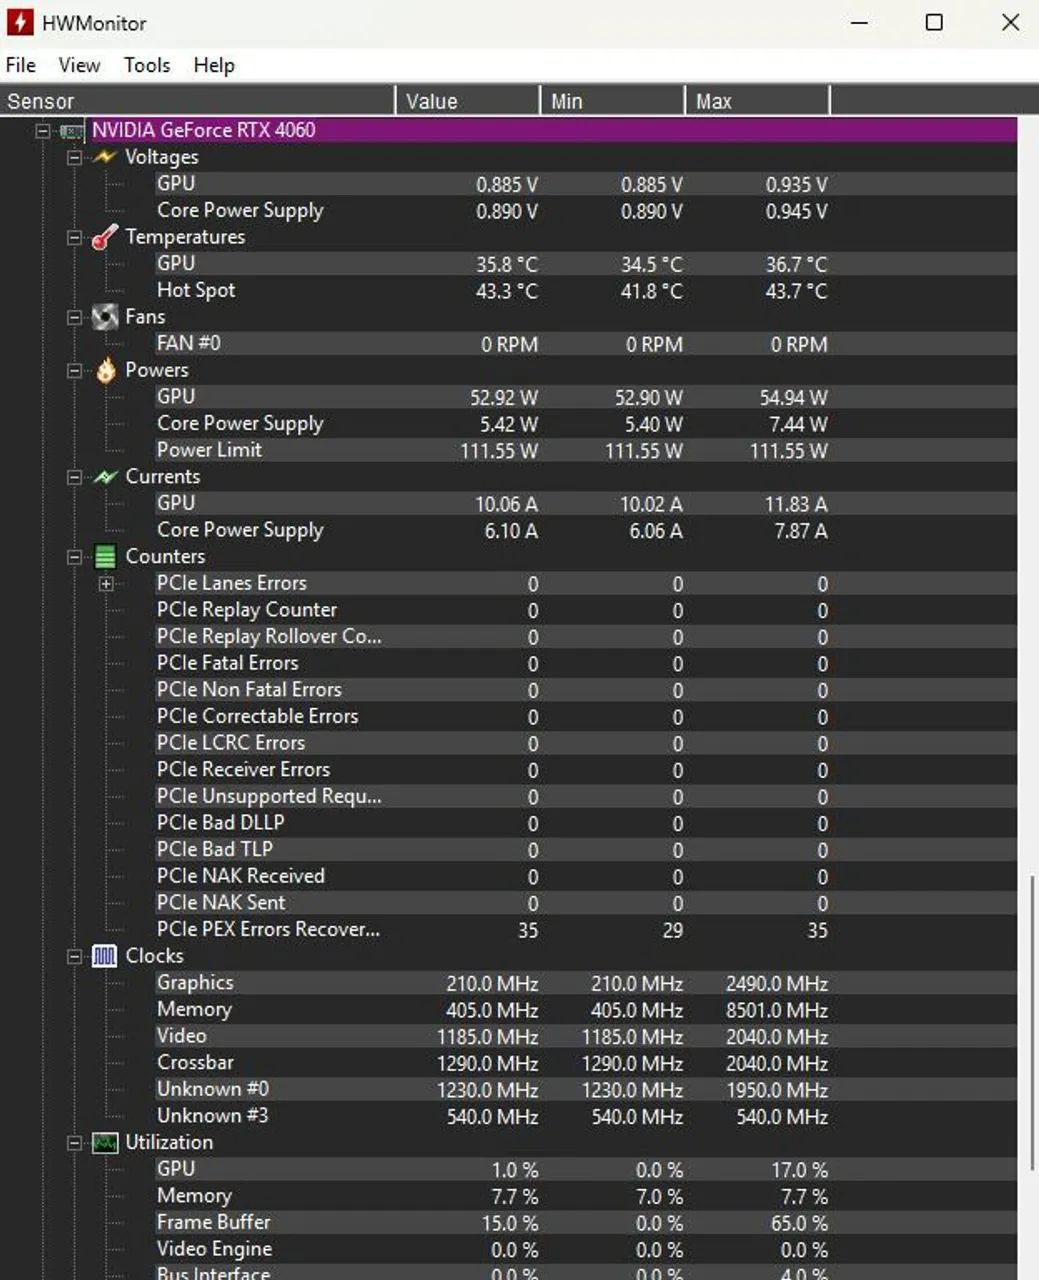The width and height of the screenshot is (1039, 1280).
Task: Click the 2490.0 MHz Graphics max value
Action: click(x=777, y=984)
